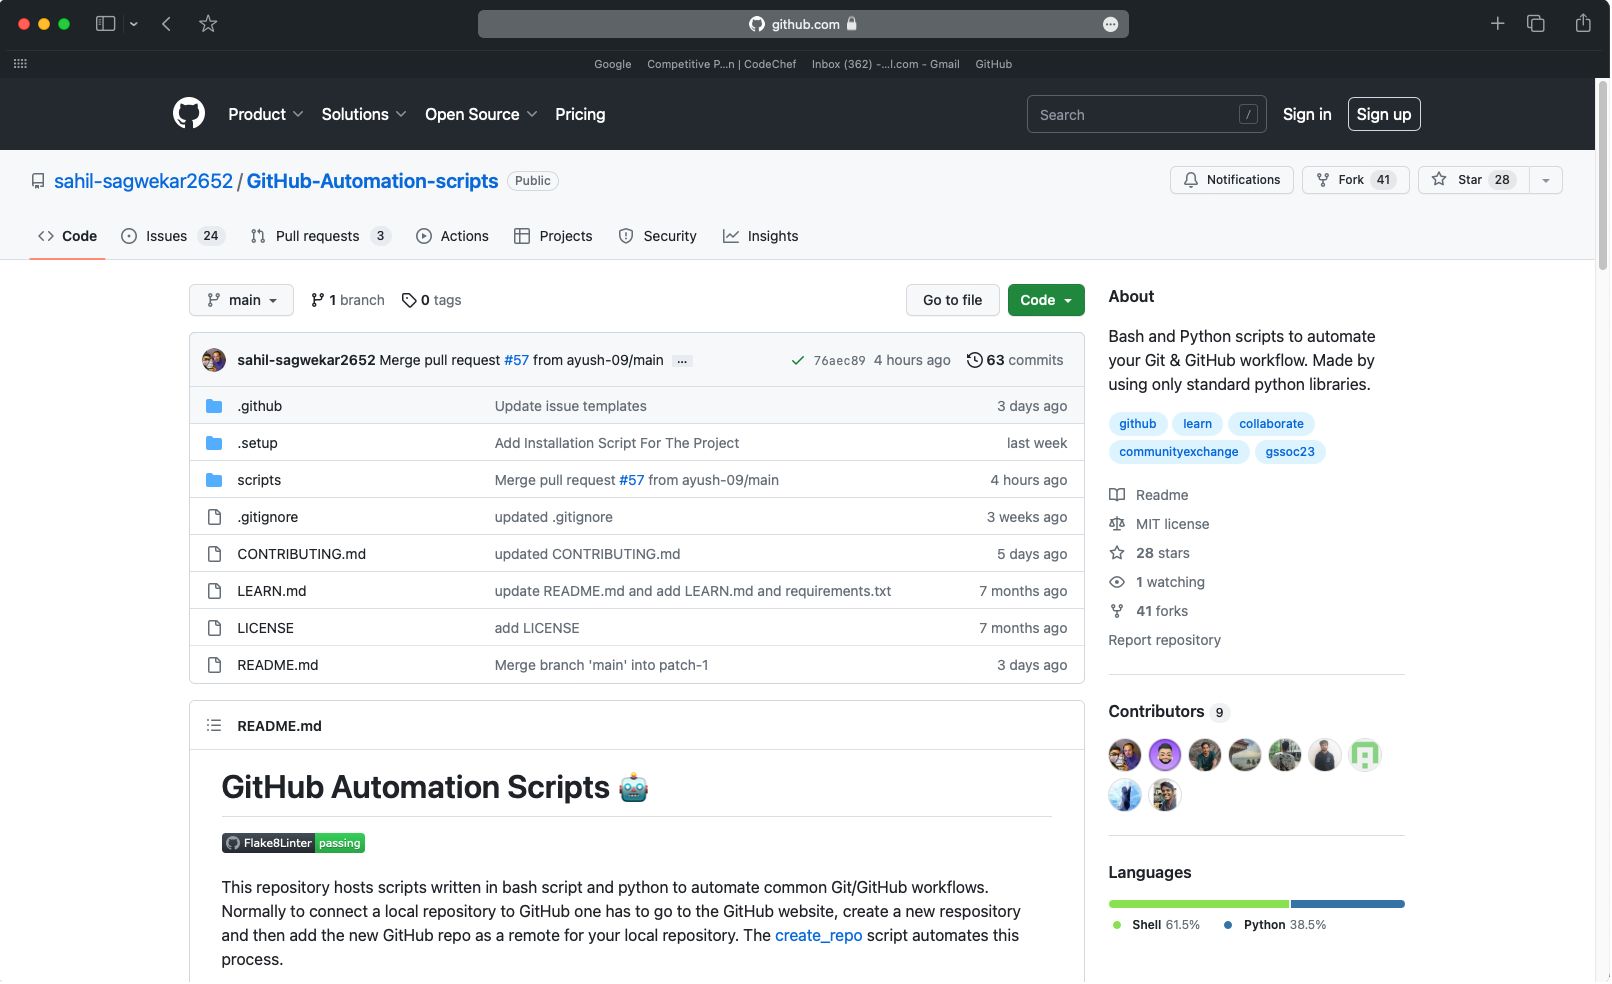Click the page vertical scrollbar
The width and height of the screenshot is (1612, 984).
pyautogui.click(x=1603, y=175)
